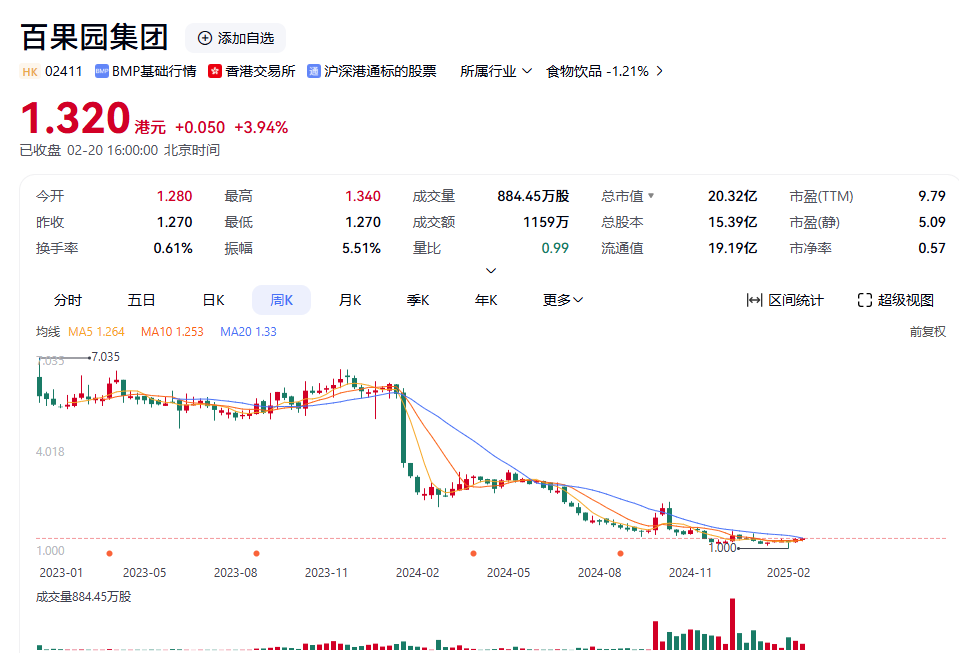959x653 pixels.
Task: Click the stock code 02411
Action: point(64,71)
